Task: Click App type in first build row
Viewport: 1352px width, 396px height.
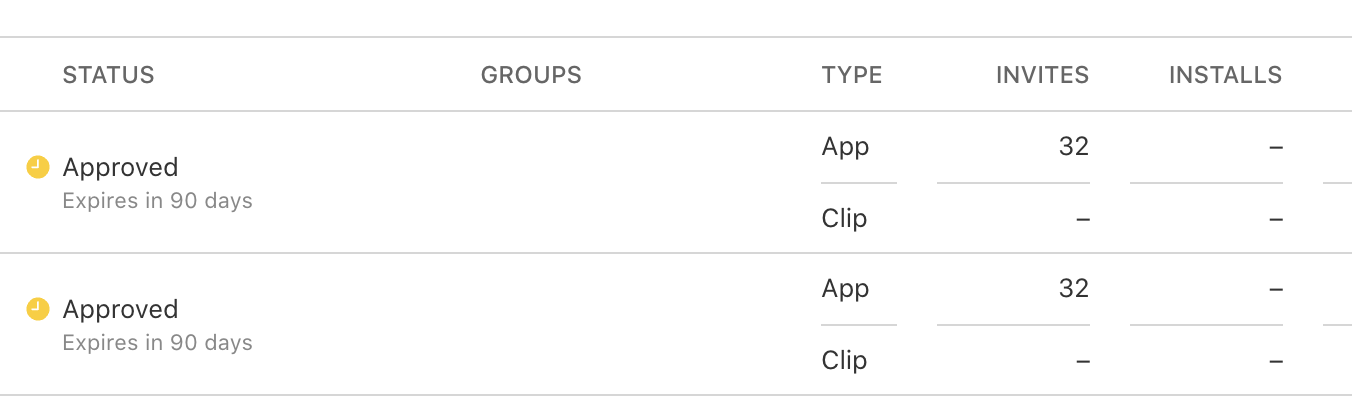Action: point(845,148)
